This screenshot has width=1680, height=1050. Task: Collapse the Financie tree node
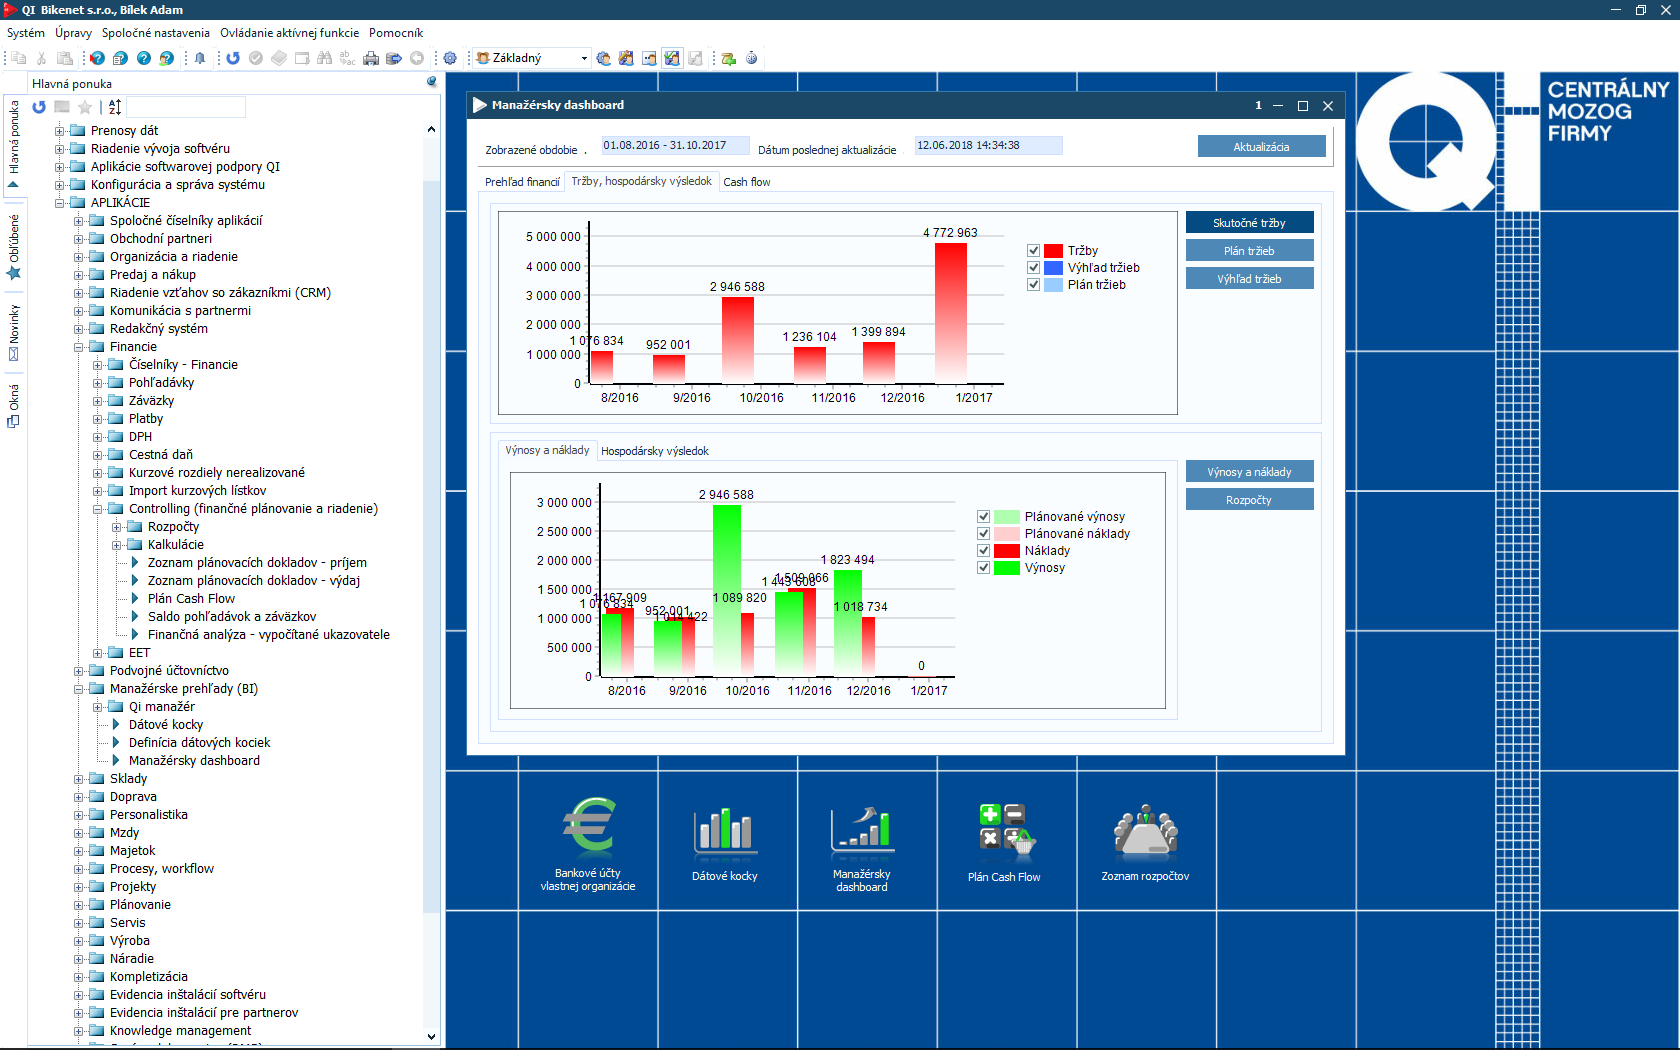pos(79,347)
